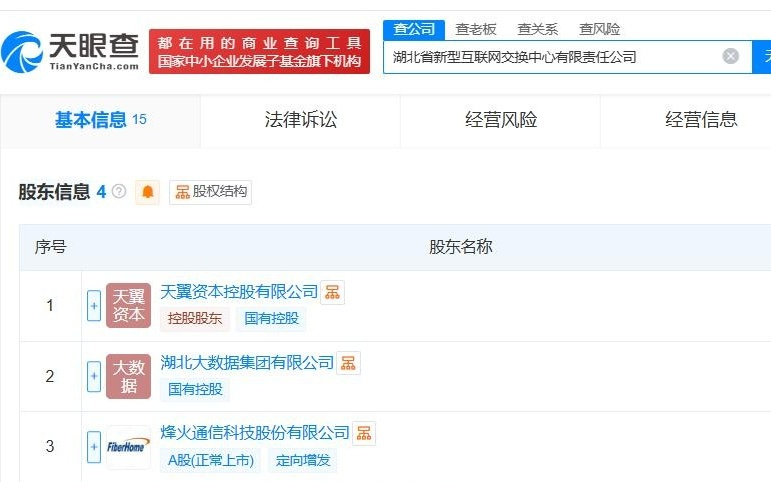Select the 大数据 company logo thumbnail
The image size is (771, 482).
pos(128,376)
